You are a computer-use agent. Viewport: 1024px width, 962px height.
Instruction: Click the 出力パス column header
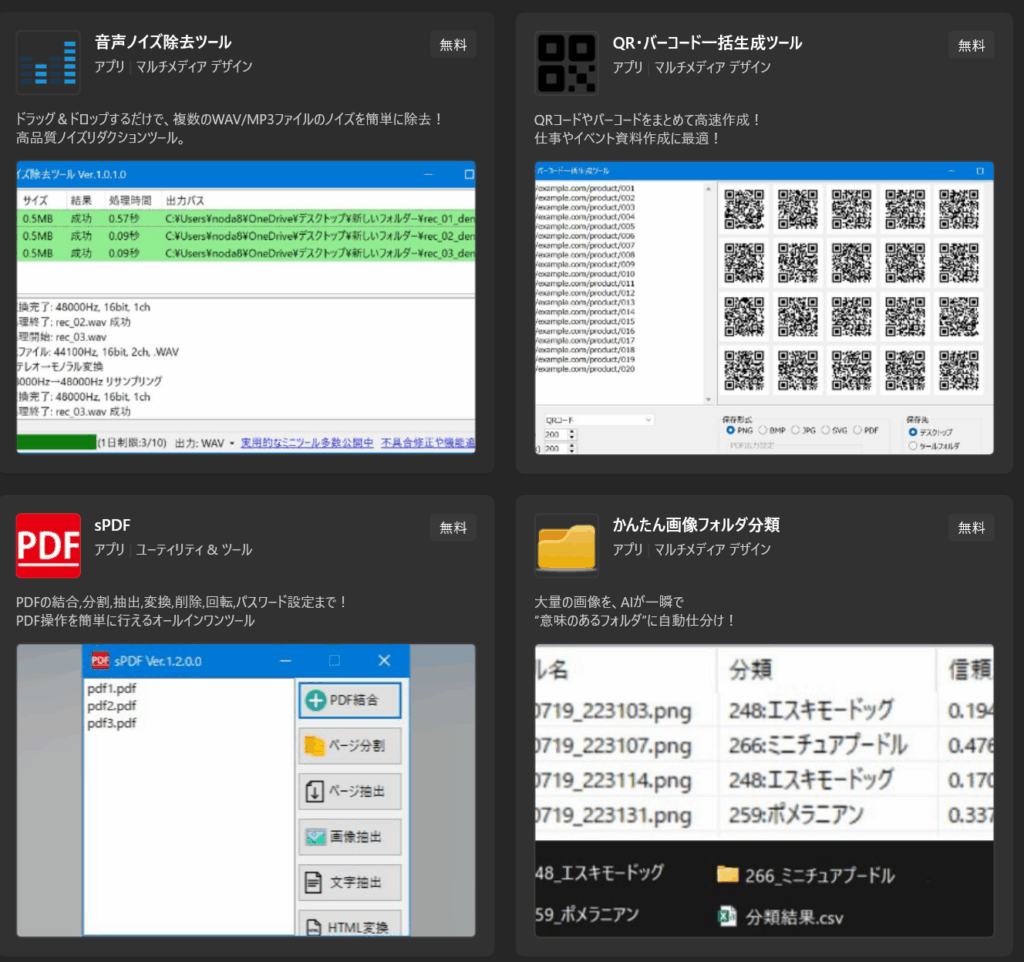coord(184,201)
